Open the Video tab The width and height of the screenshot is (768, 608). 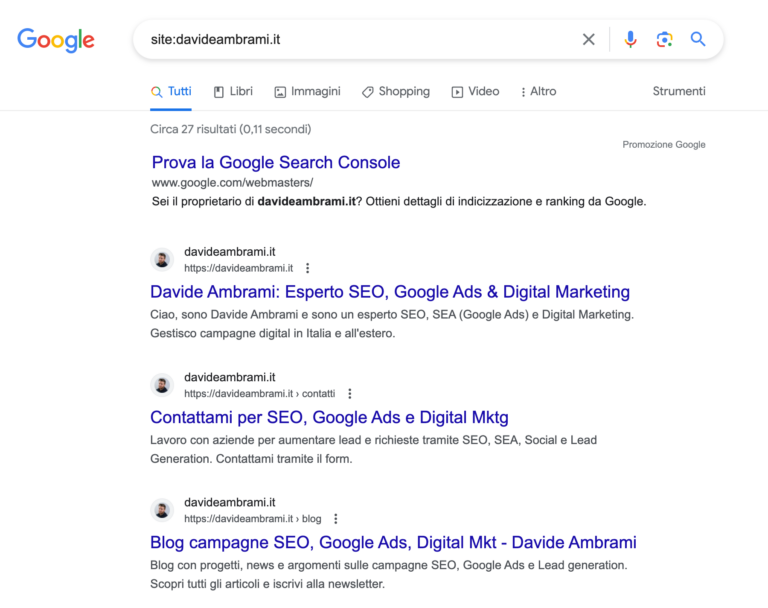click(x=475, y=92)
